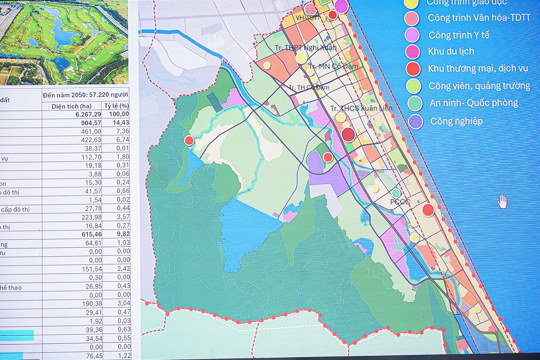Click the green An ninh- Quốc phòng legend circle
540x360 pixels.
(415, 103)
